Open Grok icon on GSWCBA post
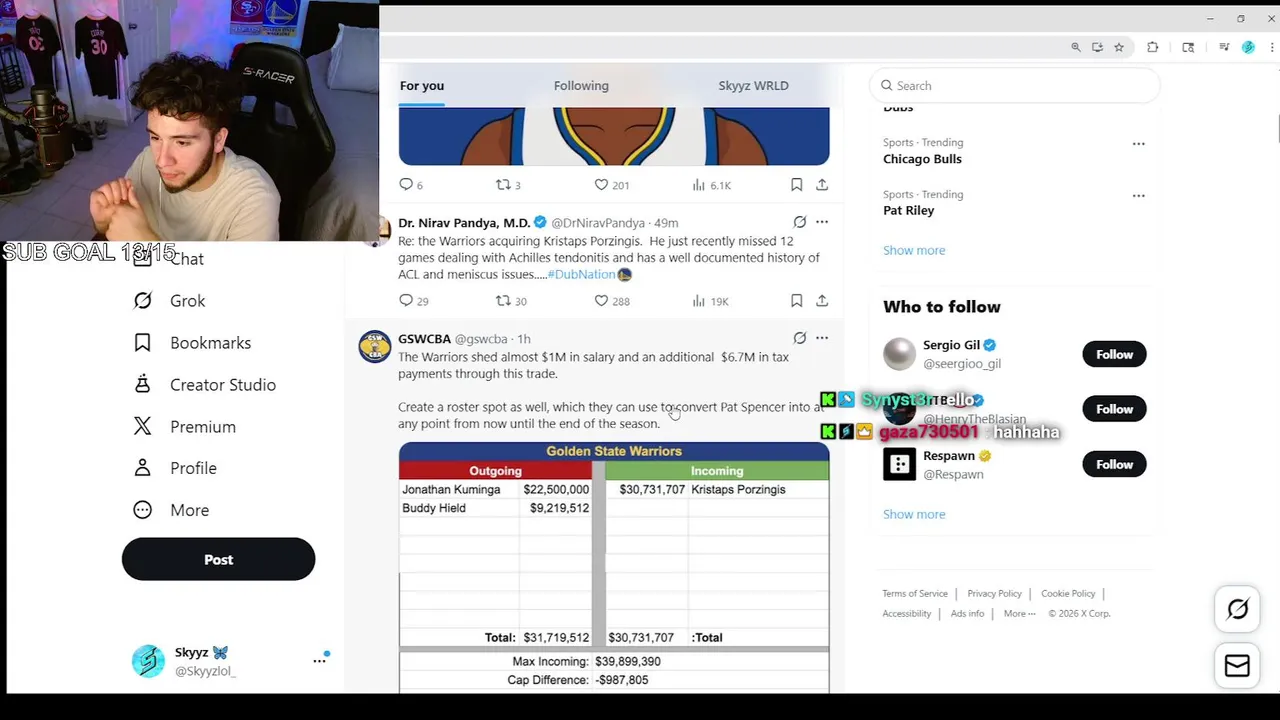Viewport: 1280px width, 720px height. (x=800, y=338)
